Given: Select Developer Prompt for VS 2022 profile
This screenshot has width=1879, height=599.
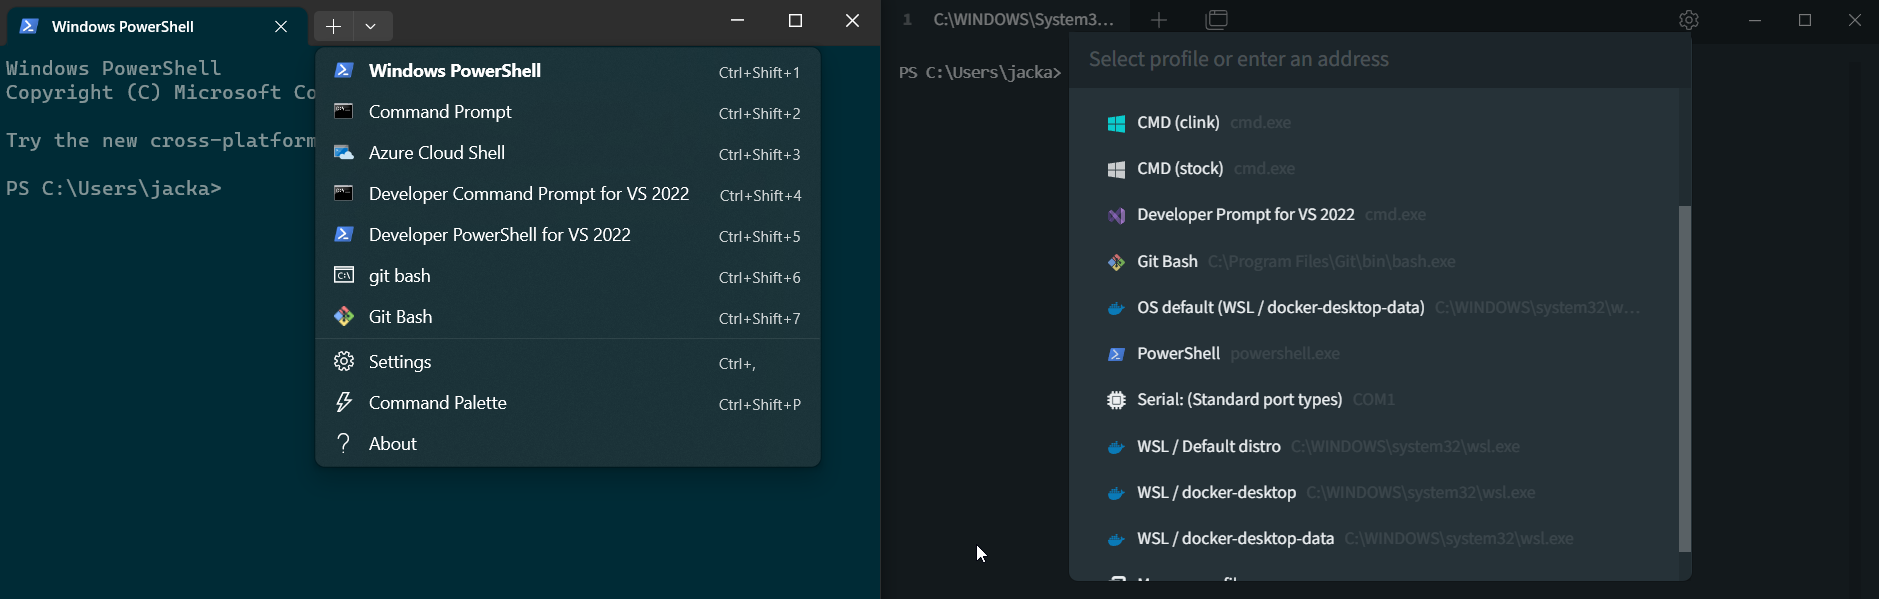Looking at the screenshot, I should [x=1375, y=215].
